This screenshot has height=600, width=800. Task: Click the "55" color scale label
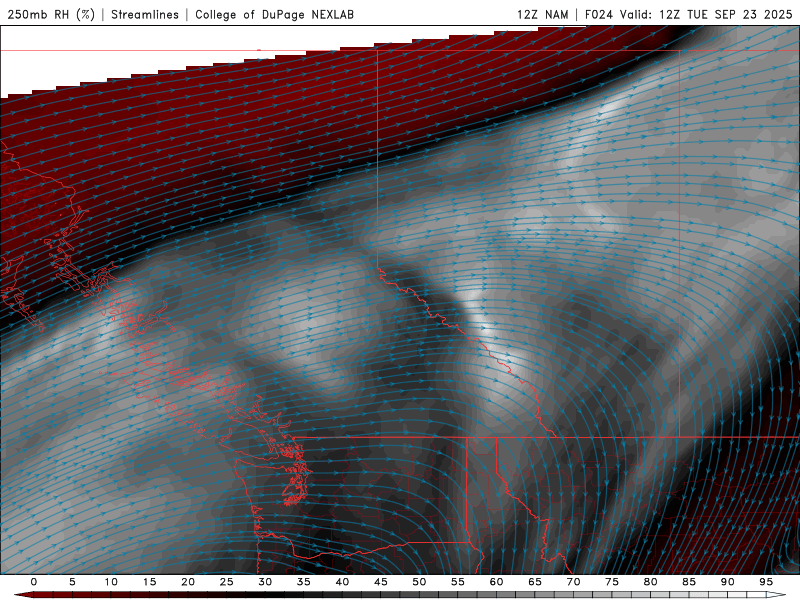[458, 582]
